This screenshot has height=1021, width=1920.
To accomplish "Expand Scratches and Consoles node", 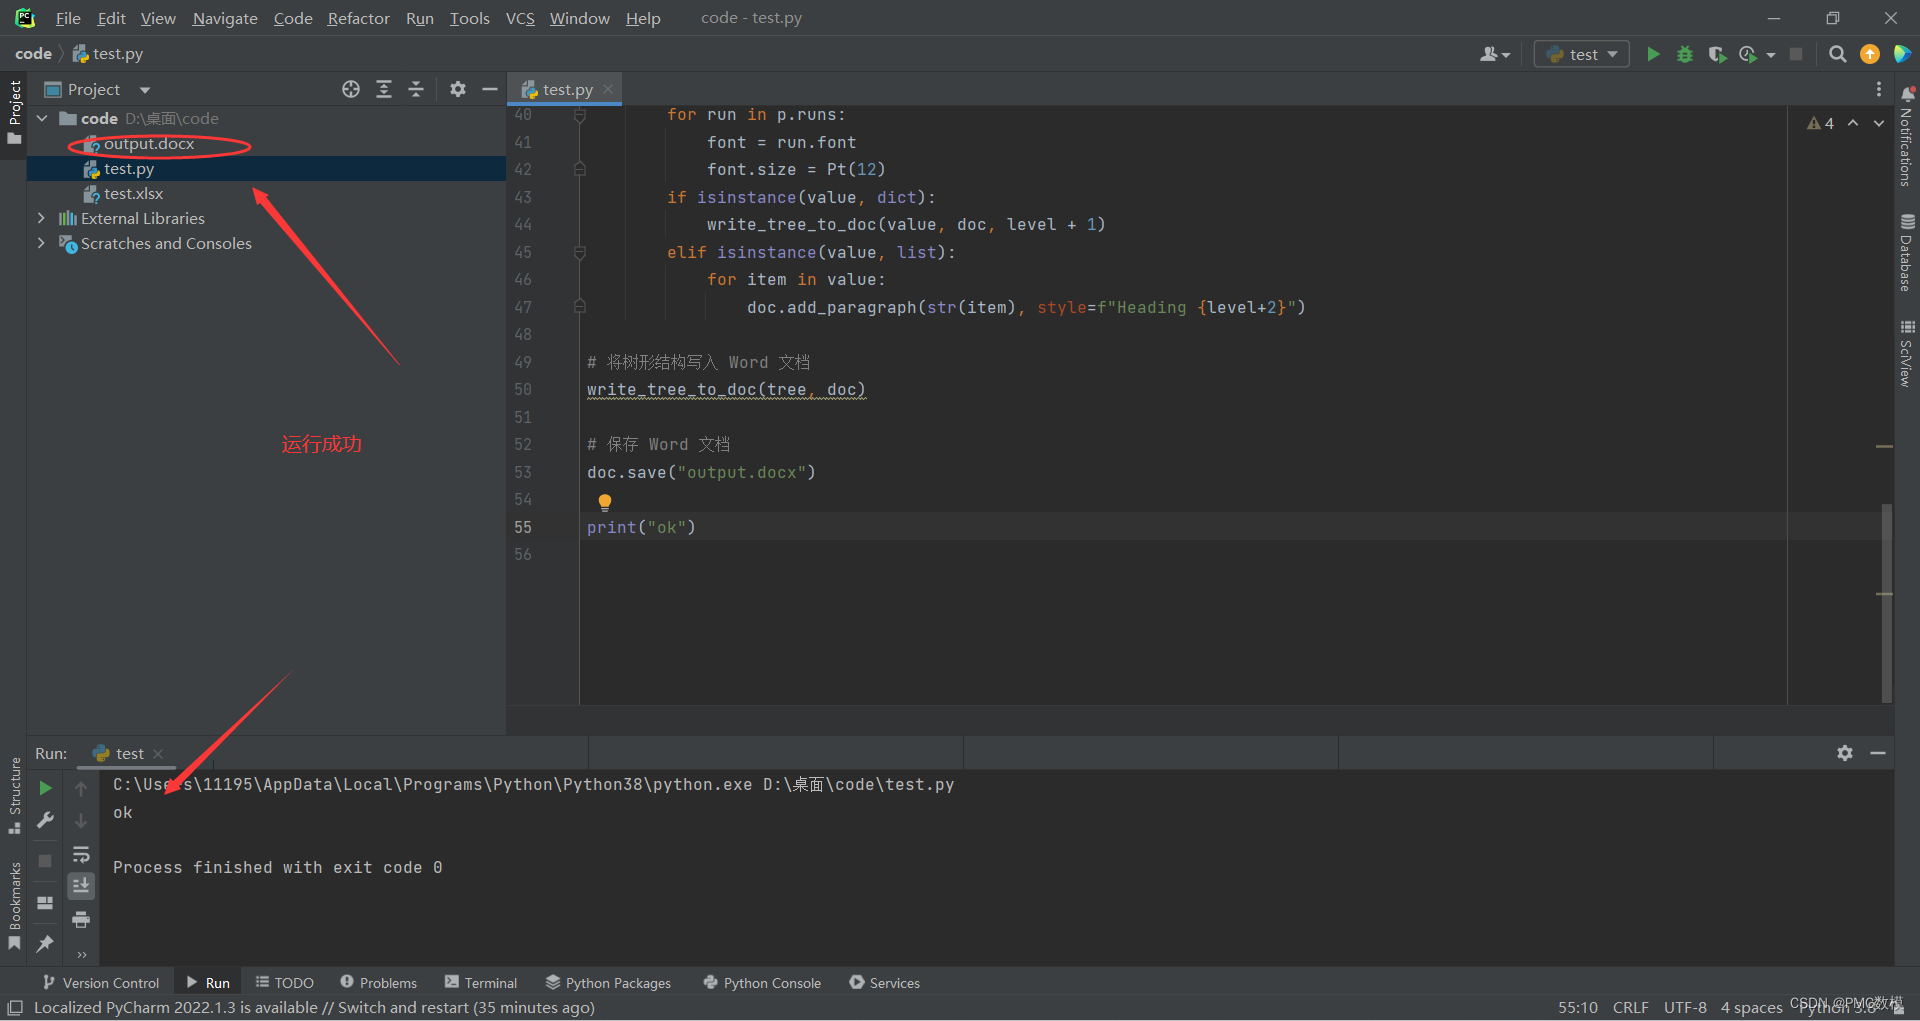I will tap(42, 243).
